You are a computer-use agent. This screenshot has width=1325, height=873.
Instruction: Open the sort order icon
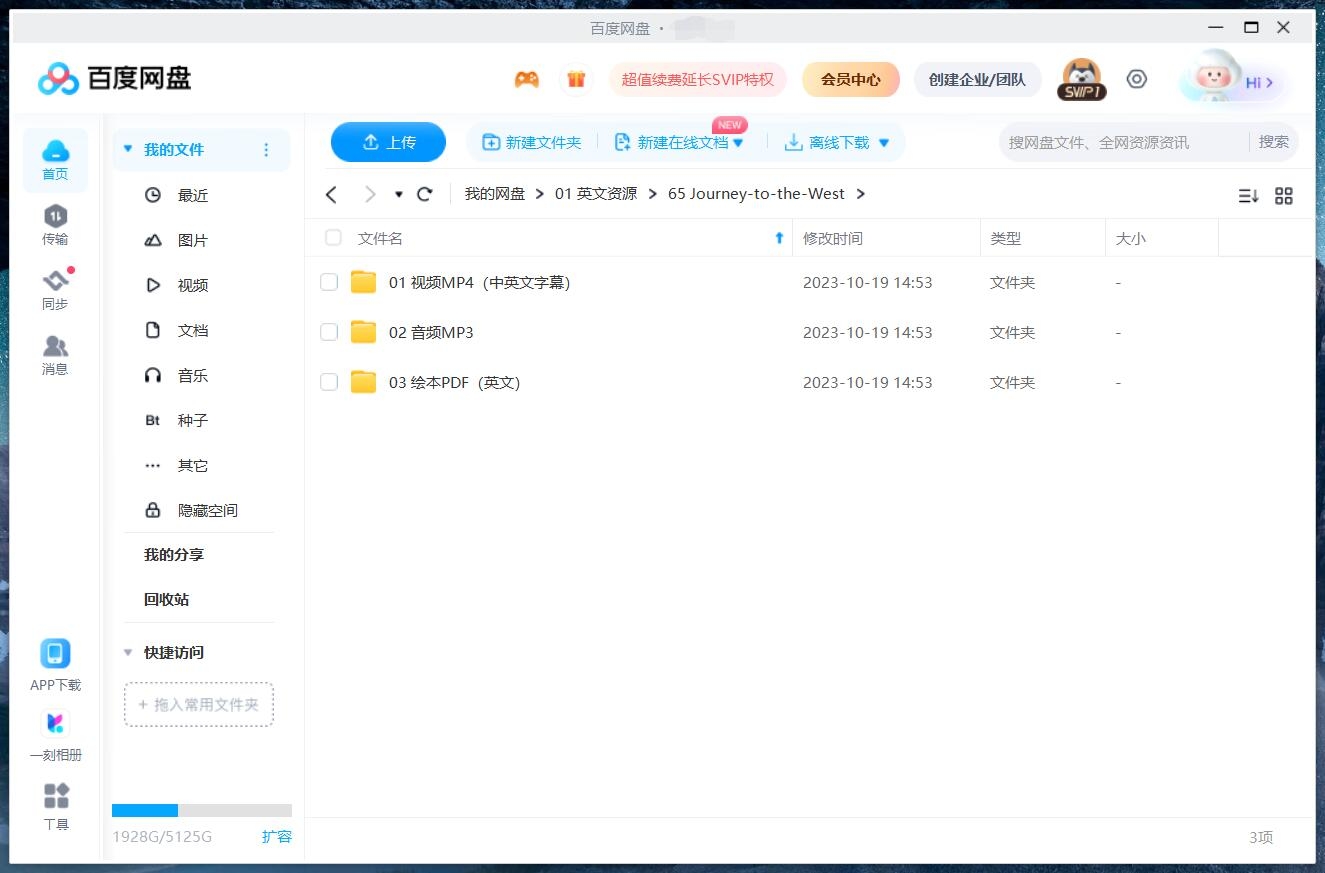(x=1247, y=195)
